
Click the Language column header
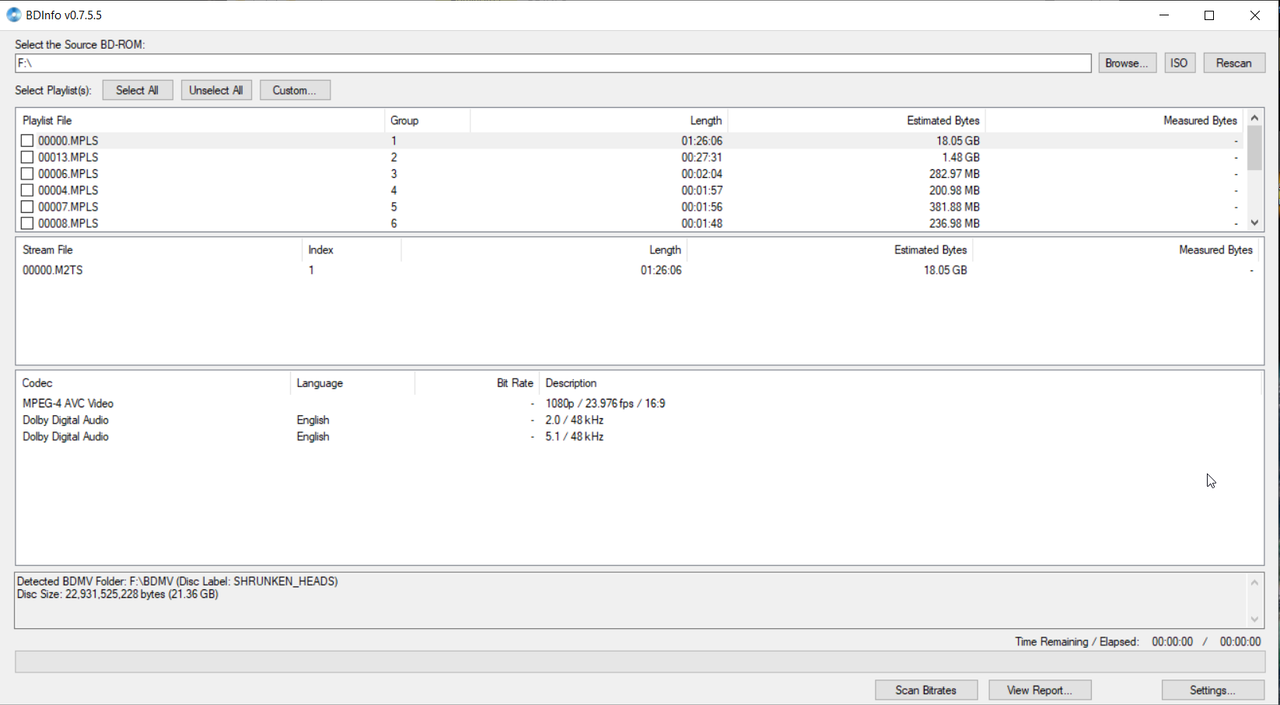[x=352, y=383]
